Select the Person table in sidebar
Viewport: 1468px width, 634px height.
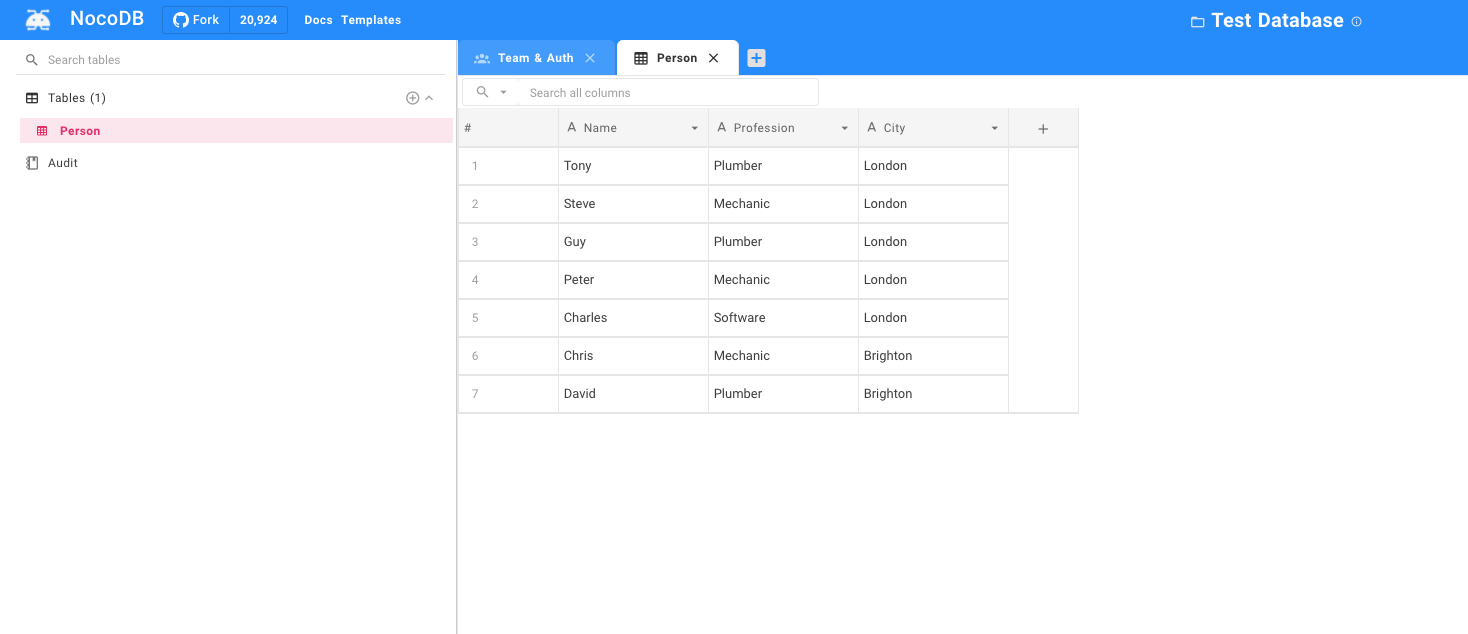(236, 131)
